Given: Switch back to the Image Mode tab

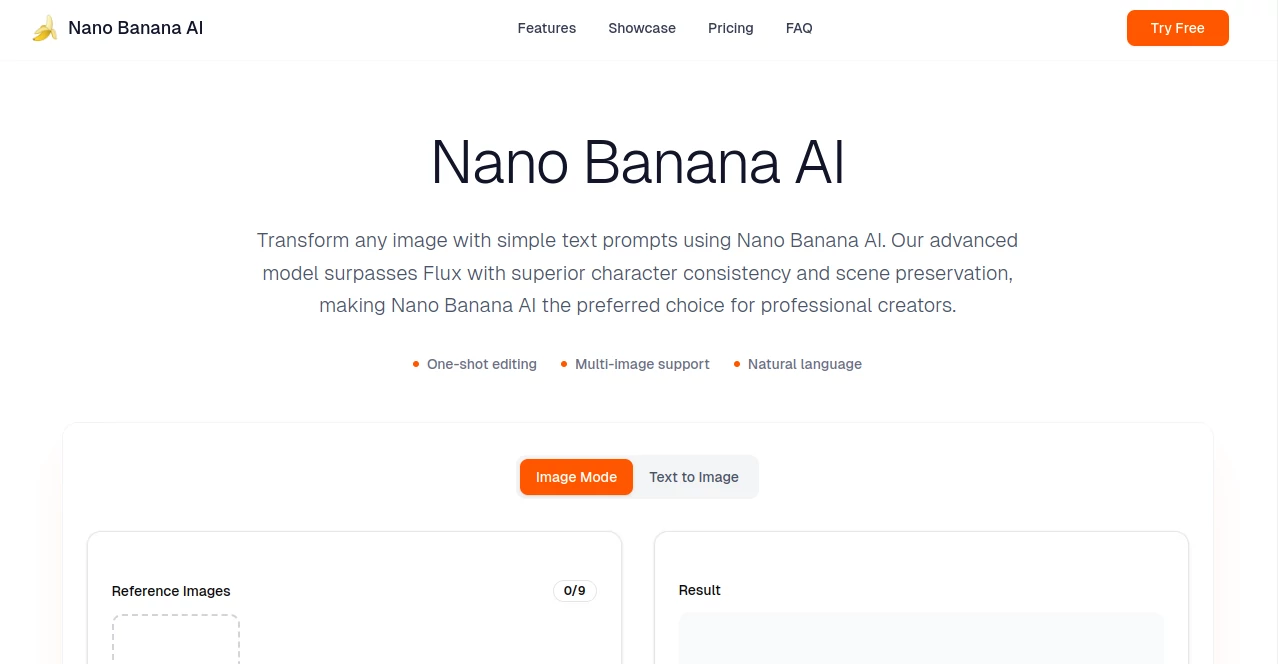Looking at the screenshot, I should [x=576, y=477].
